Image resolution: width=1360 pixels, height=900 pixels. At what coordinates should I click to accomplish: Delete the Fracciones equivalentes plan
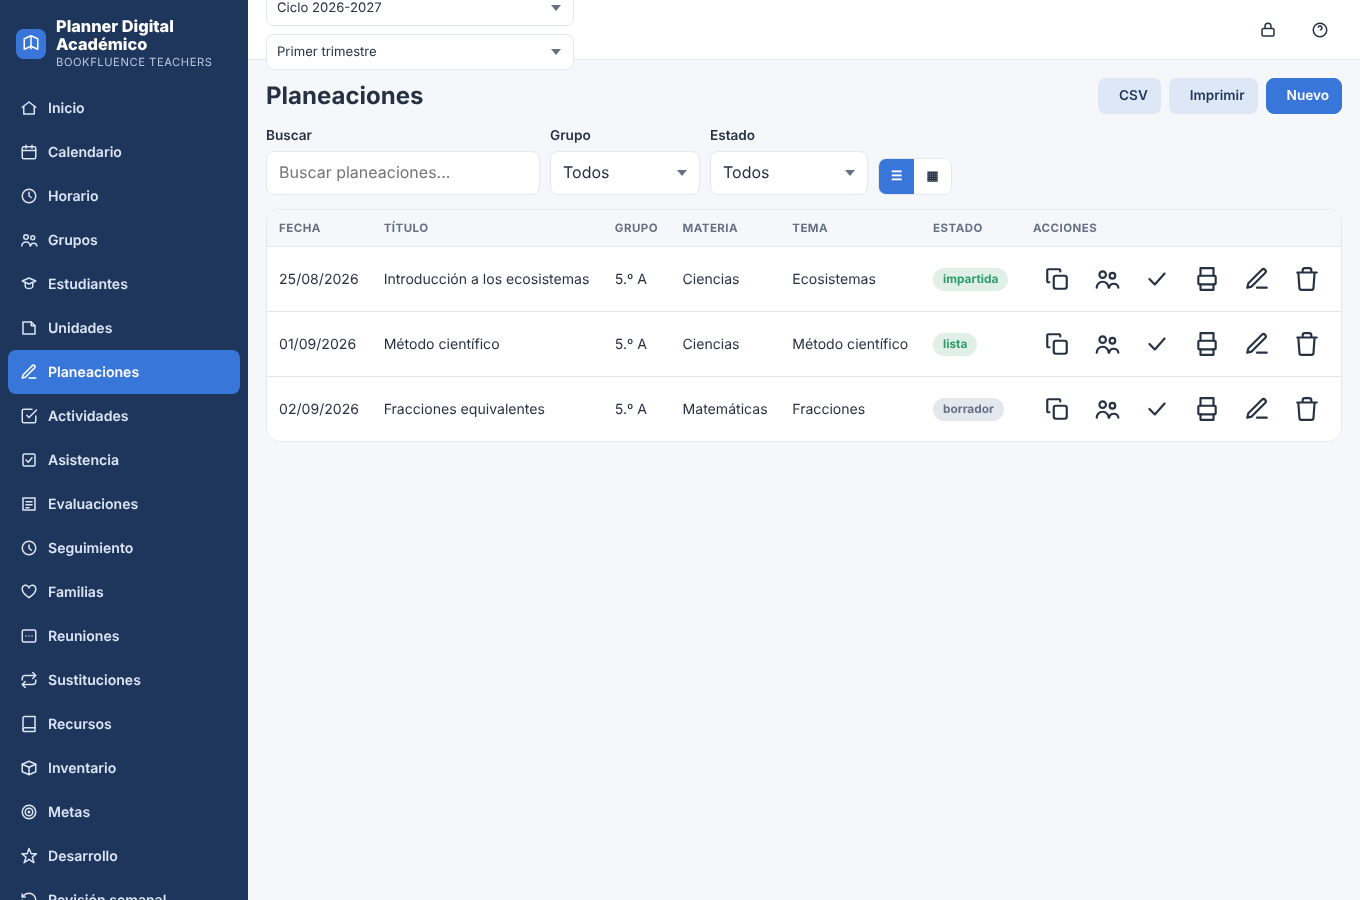coord(1307,409)
